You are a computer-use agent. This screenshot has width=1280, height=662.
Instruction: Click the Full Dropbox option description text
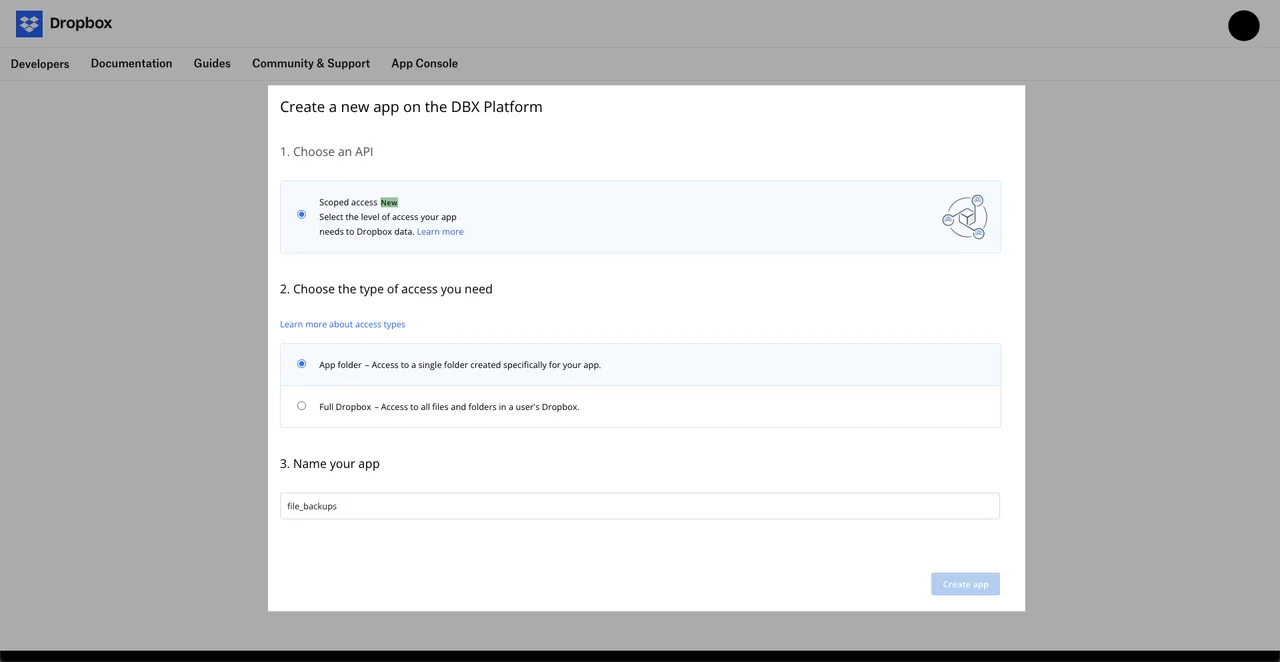click(449, 407)
